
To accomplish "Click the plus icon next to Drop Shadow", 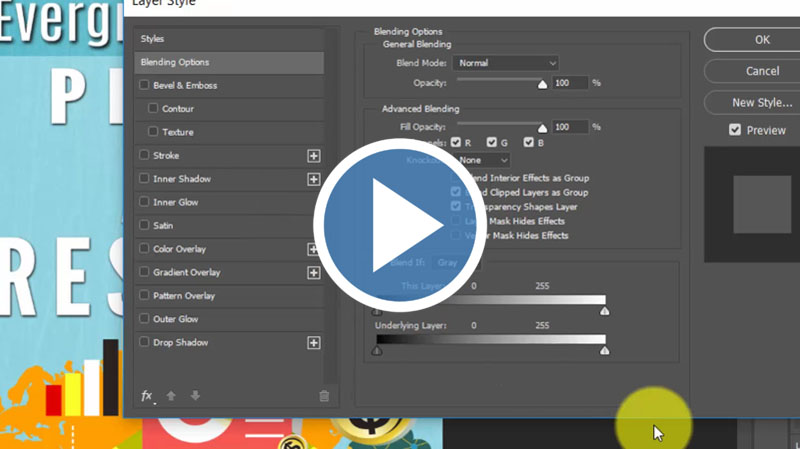I will 313,343.
